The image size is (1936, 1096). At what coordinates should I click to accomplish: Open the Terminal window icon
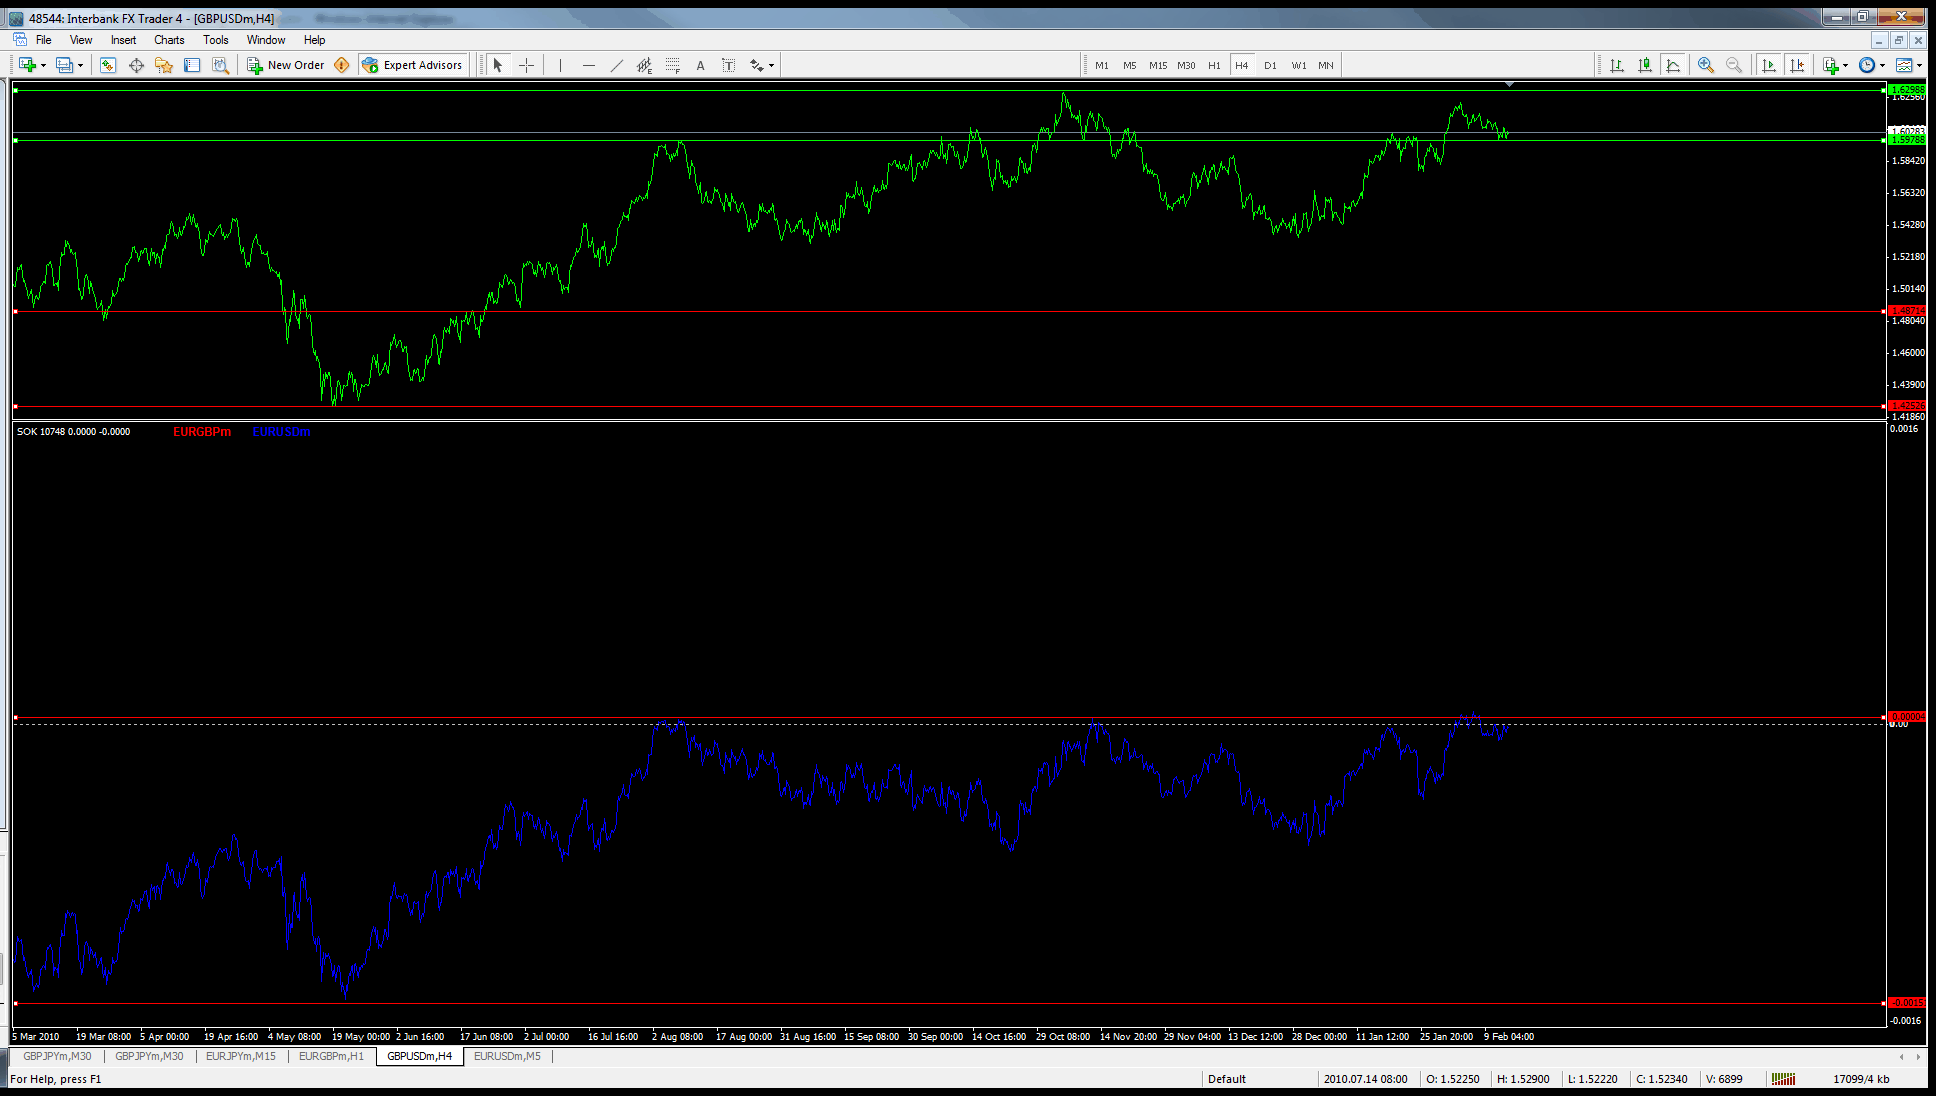click(192, 65)
